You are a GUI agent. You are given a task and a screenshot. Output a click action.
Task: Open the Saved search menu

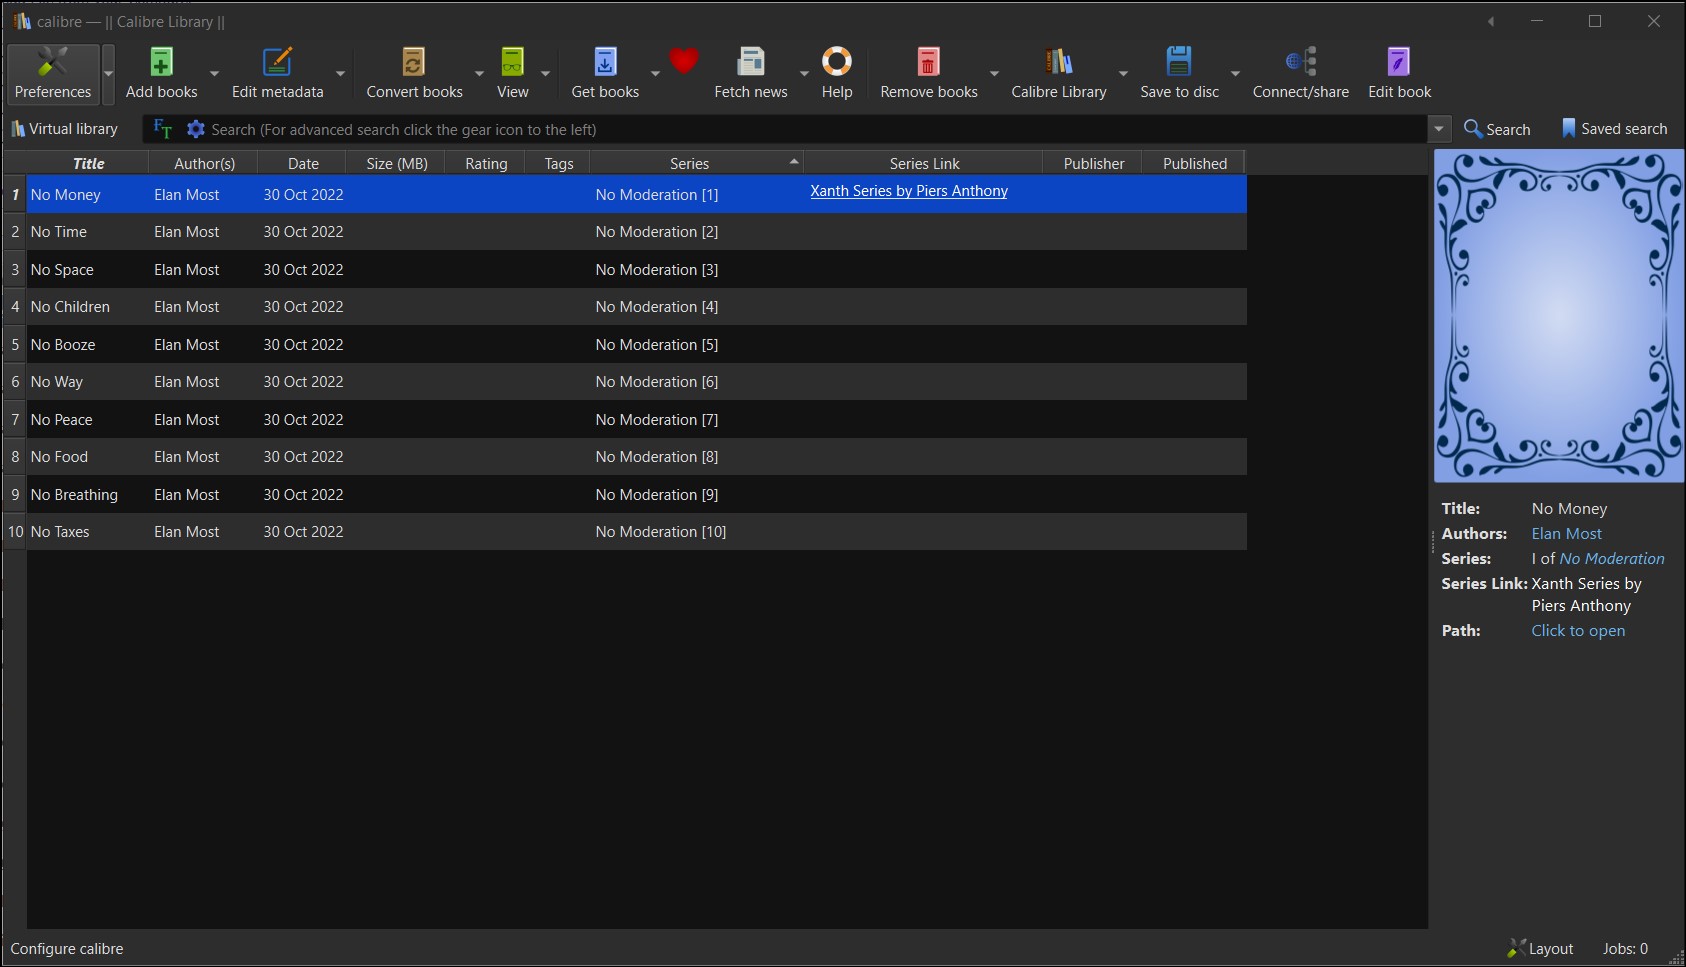click(1614, 129)
